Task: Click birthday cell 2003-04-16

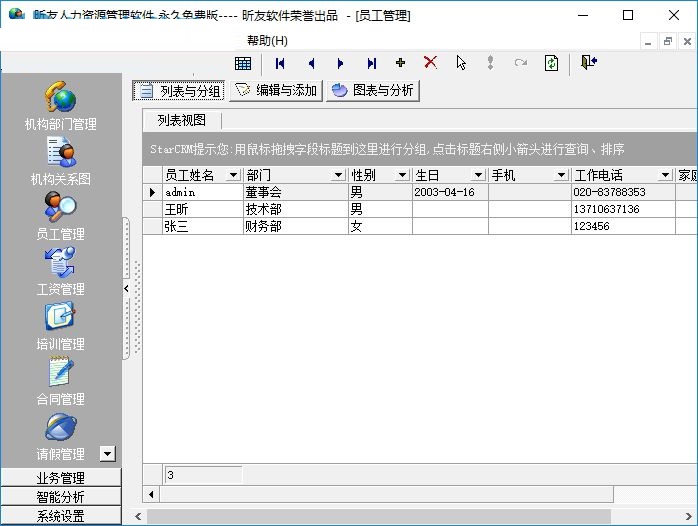Action: [450, 192]
